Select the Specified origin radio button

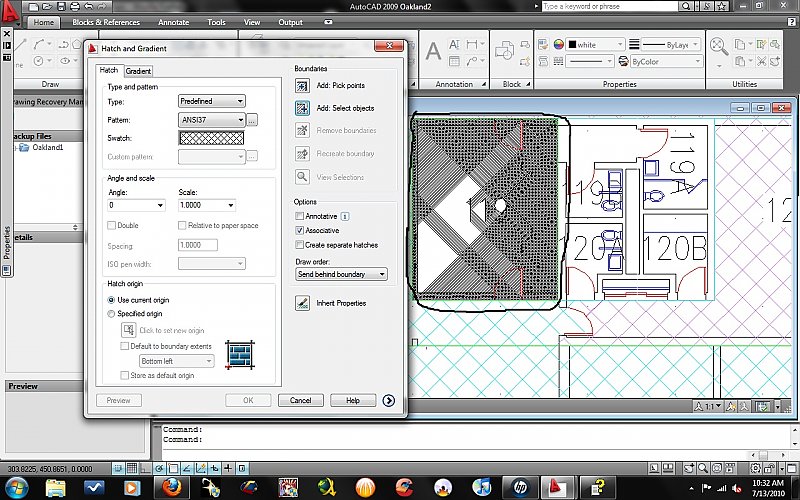tap(111, 314)
